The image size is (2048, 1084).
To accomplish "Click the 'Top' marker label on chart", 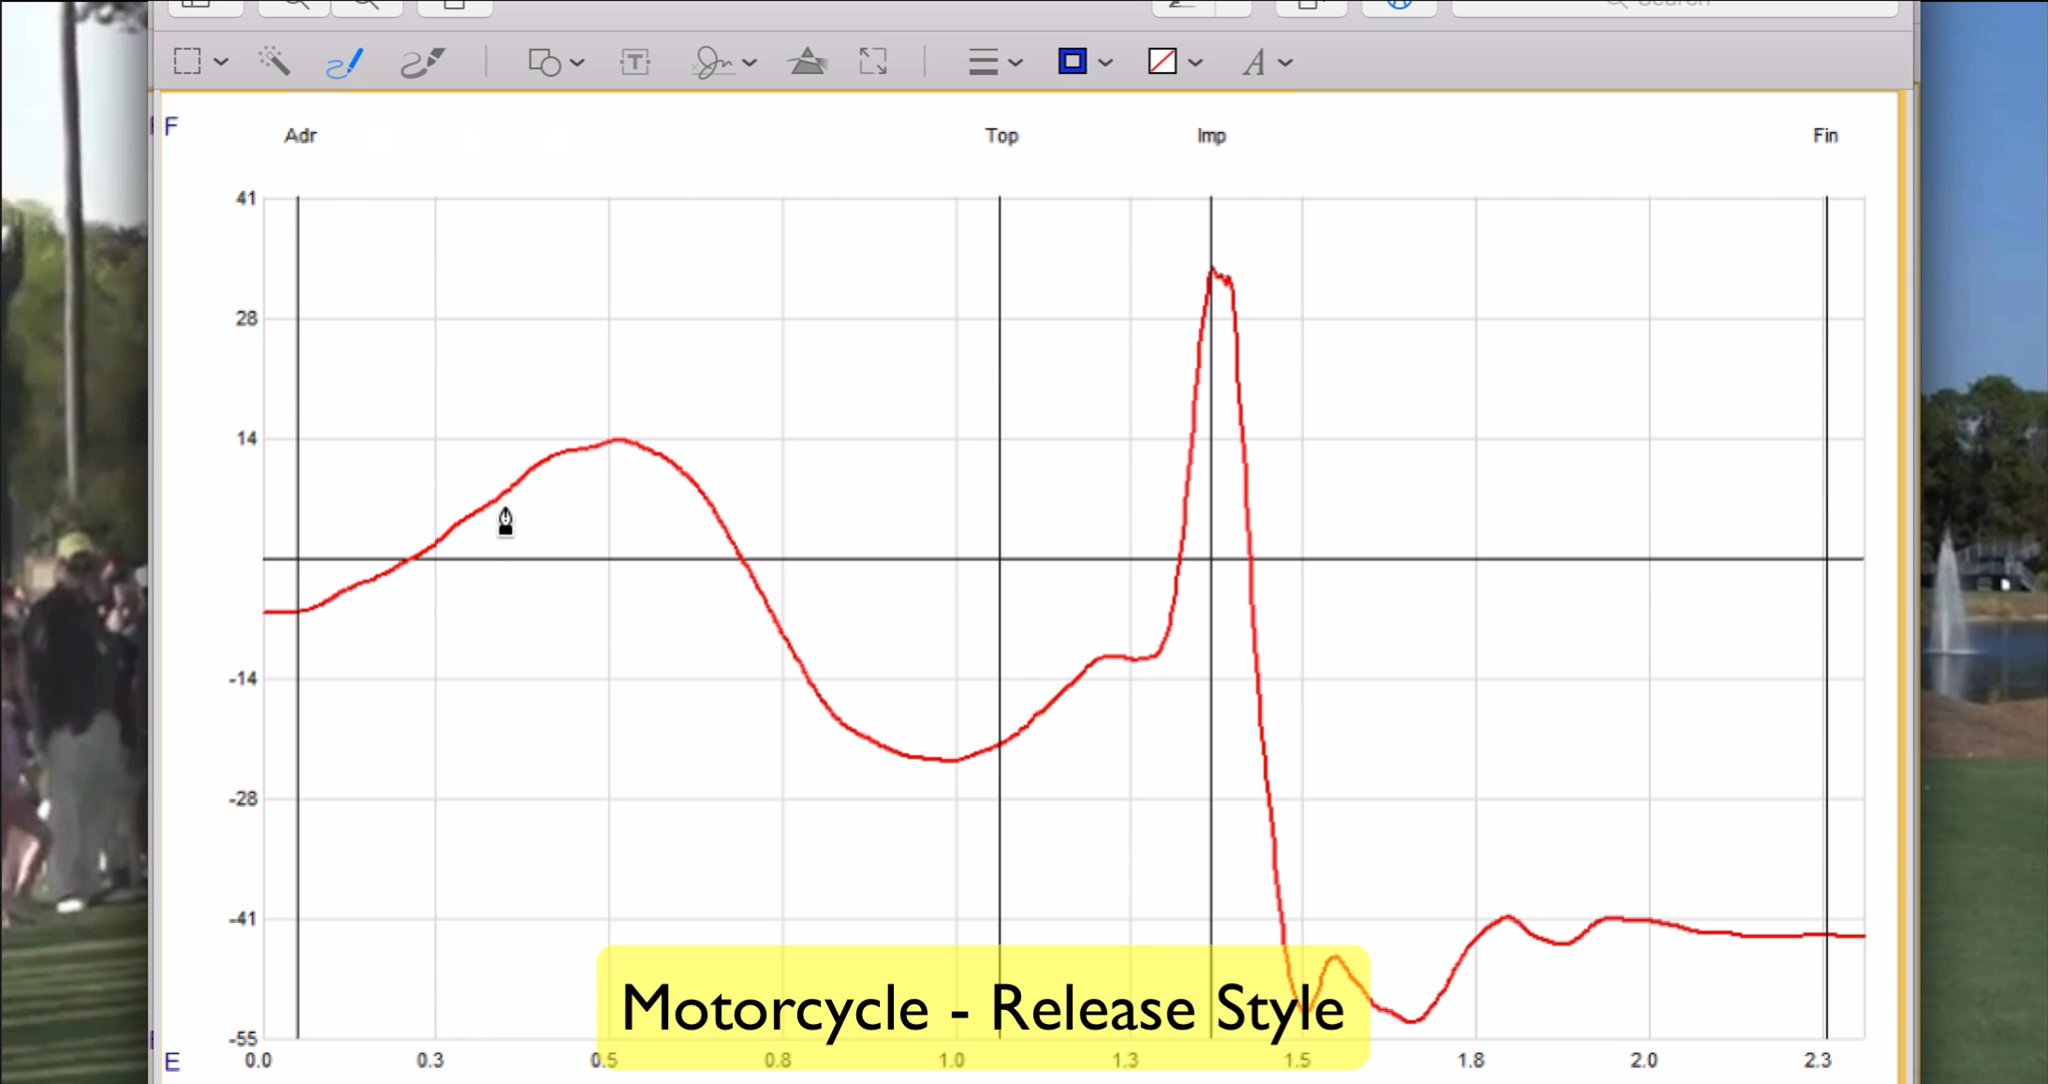I will pos(1001,135).
